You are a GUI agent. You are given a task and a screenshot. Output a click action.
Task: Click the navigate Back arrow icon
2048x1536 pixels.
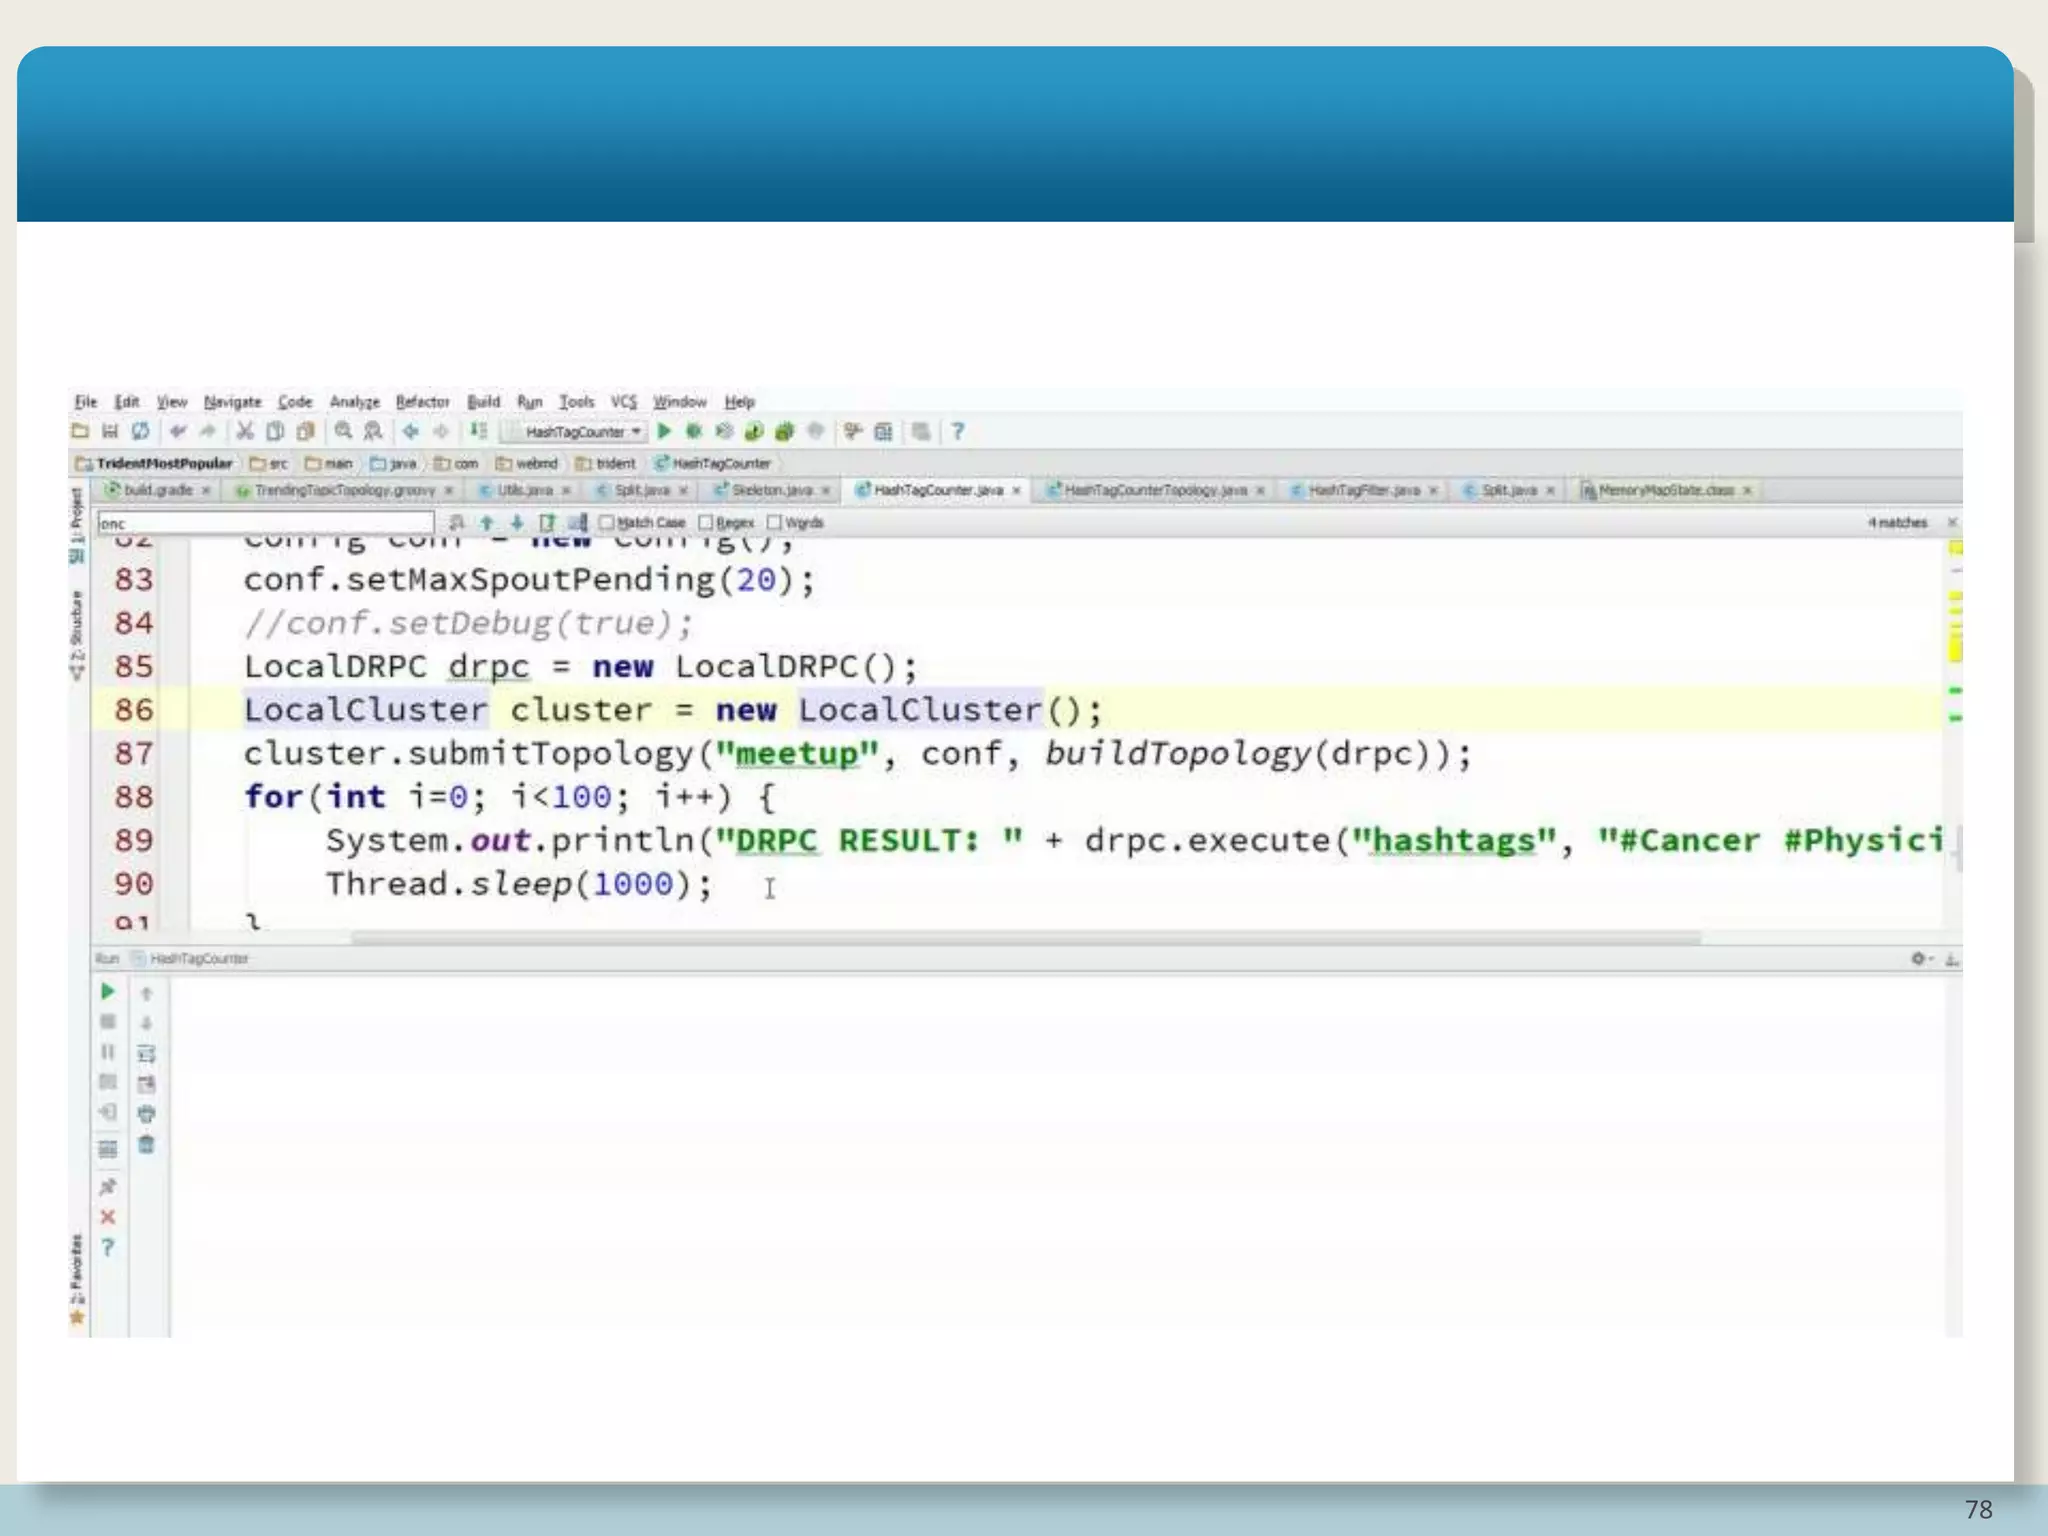[x=410, y=431]
